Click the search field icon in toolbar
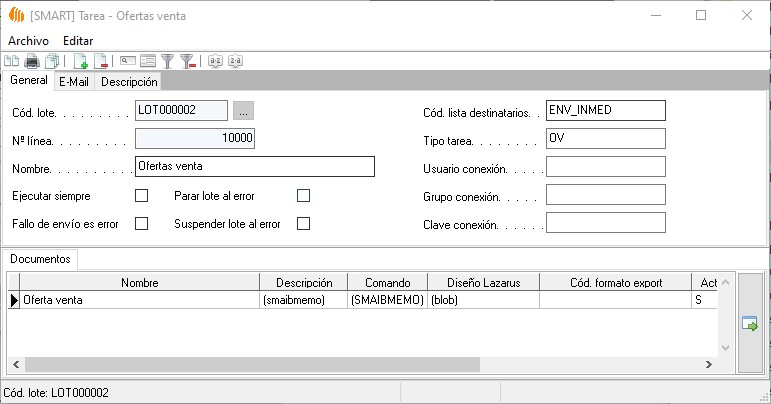771x404 pixels. (128, 61)
